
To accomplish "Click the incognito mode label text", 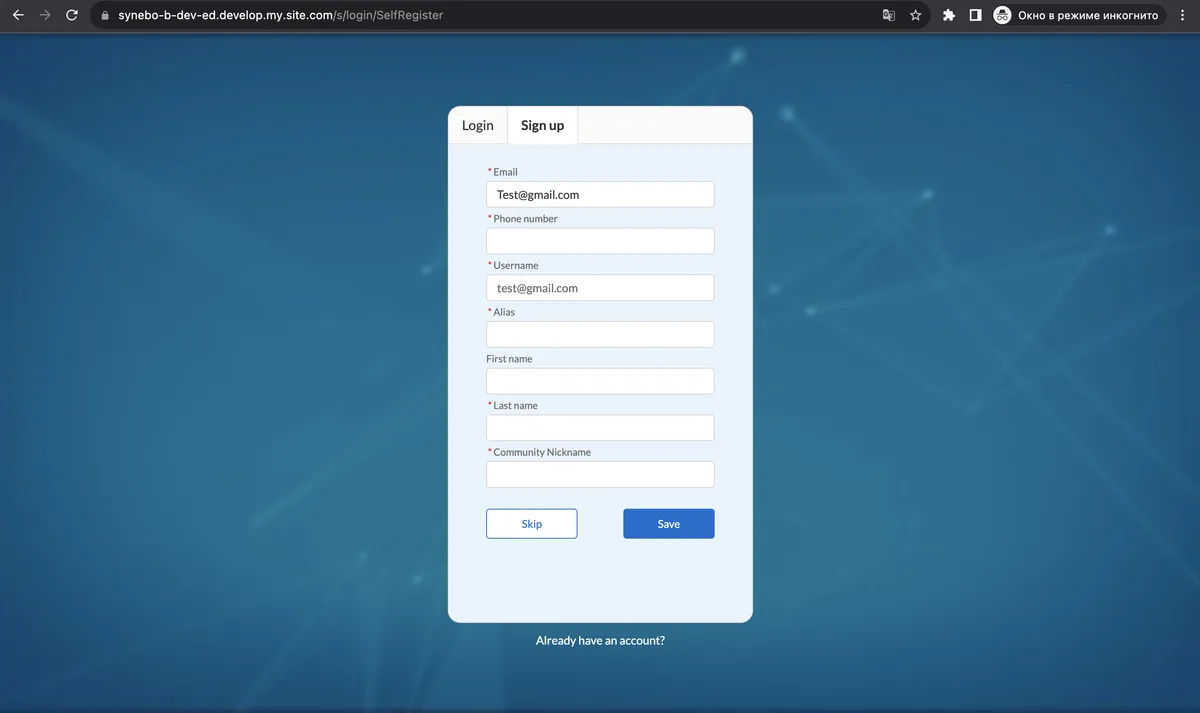I will point(1088,15).
